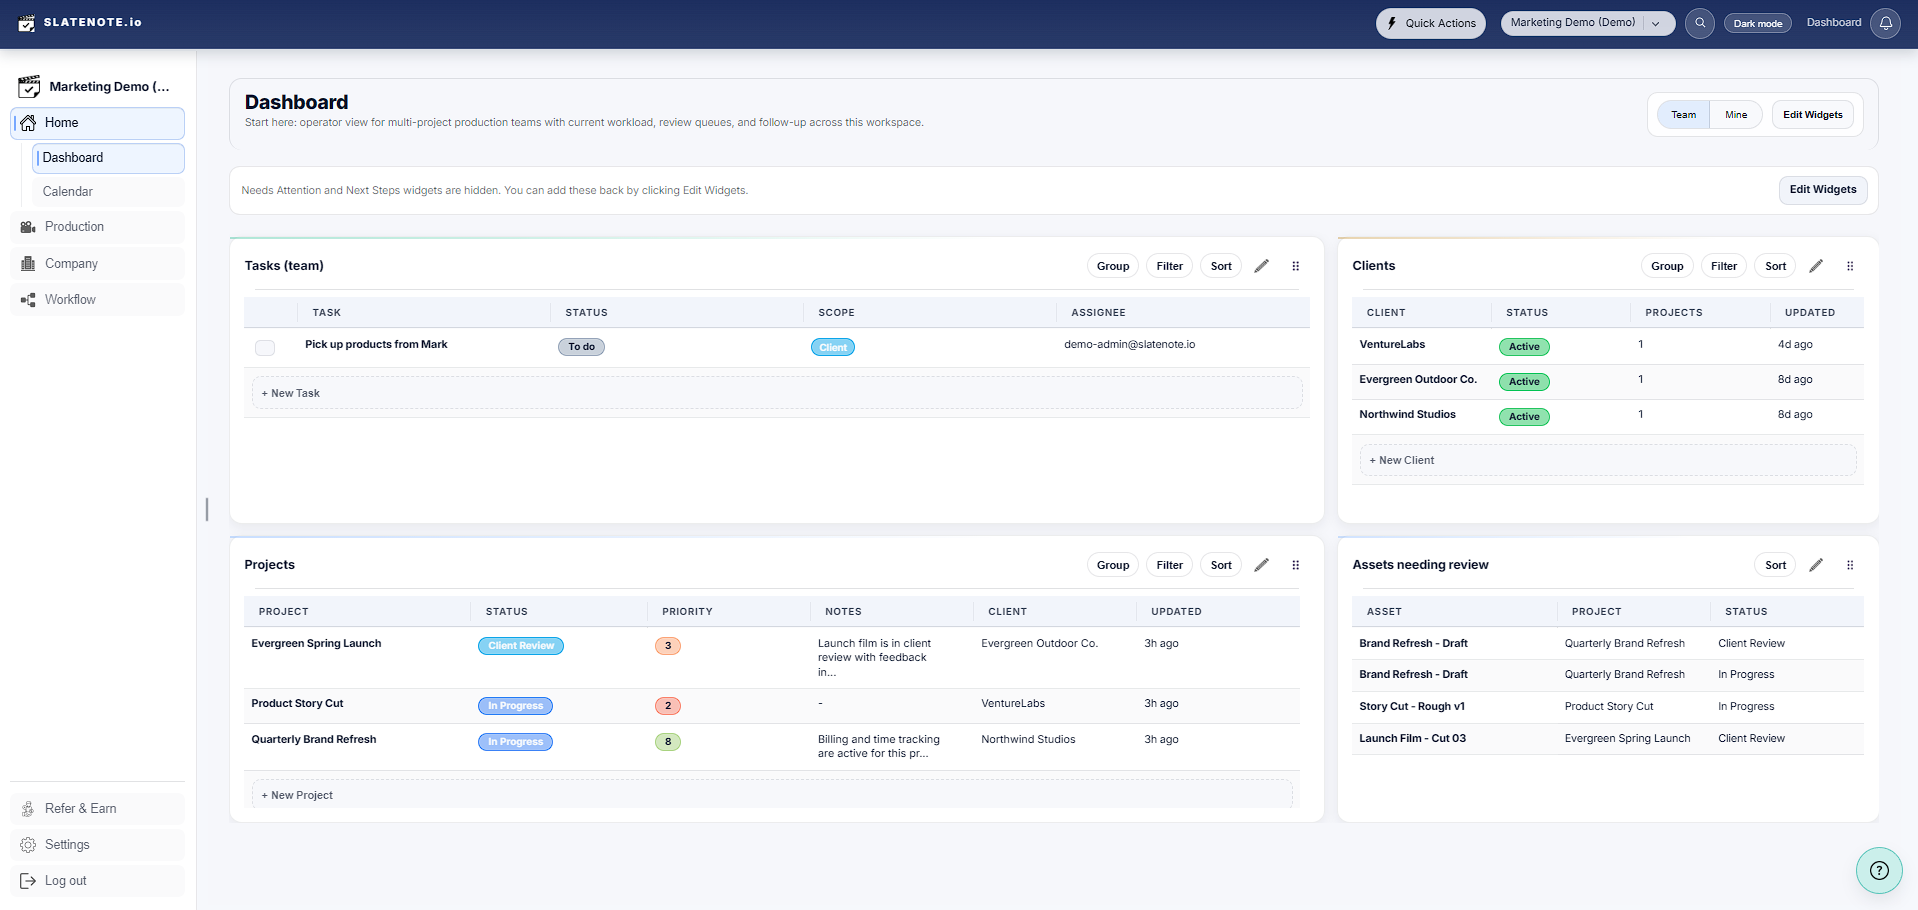Viewport: 1918px width, 910px height.
Task: Click the Slatenote.io clapperboard logo
Action: (x=27, y=22)
